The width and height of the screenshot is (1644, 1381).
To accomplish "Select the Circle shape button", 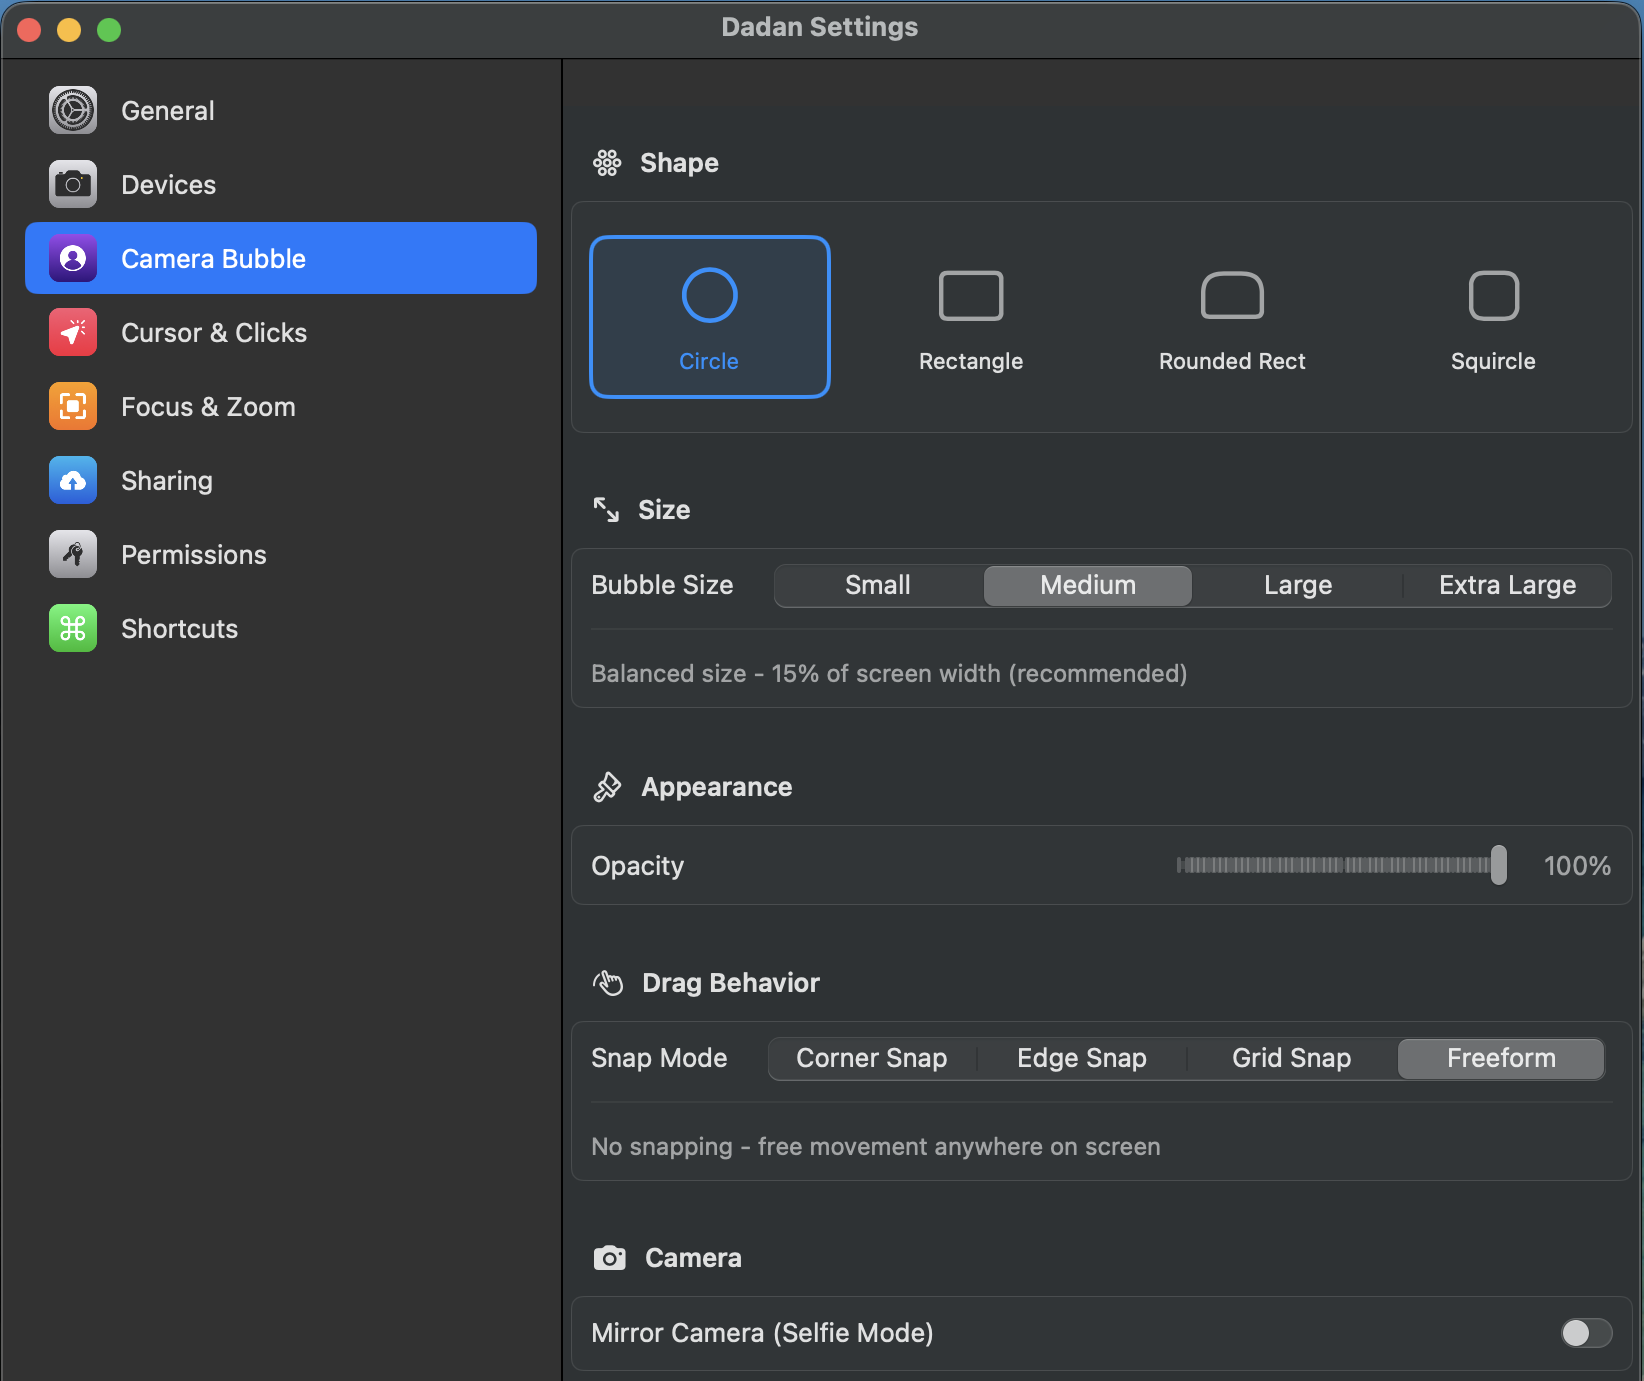I will (709, 317).
